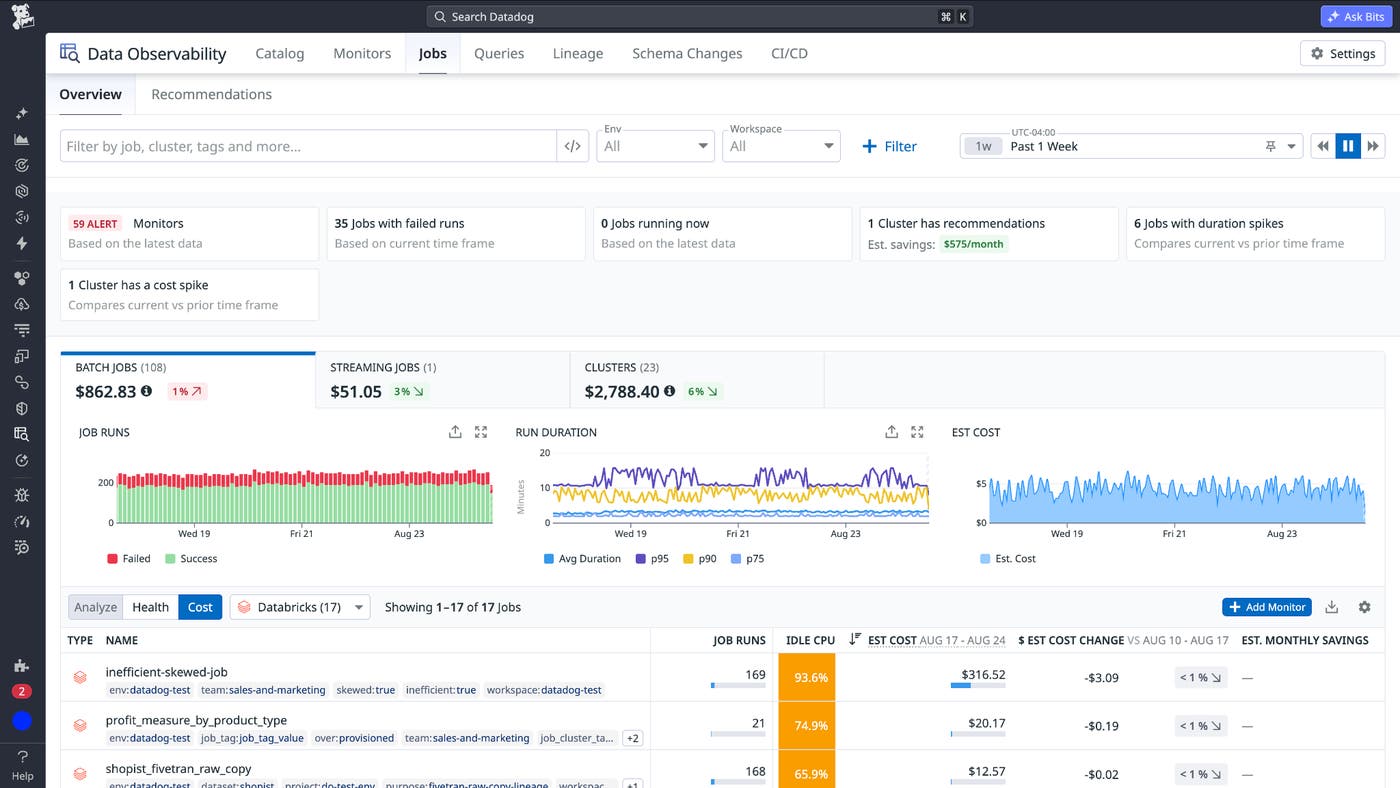This screenshot has width=1400, height=788.
Task: Open the Help icon in the sidebar
Action: coord(22,764)
